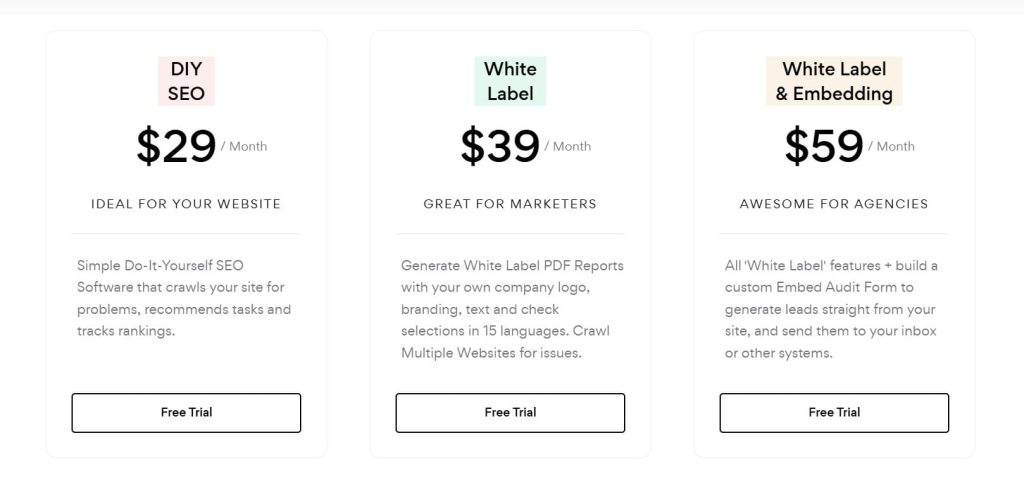The width and height of the screenshot is (1024, 488).
Task: Start the Free Trial for White Label & Embedding
Action: click(834, 412)
